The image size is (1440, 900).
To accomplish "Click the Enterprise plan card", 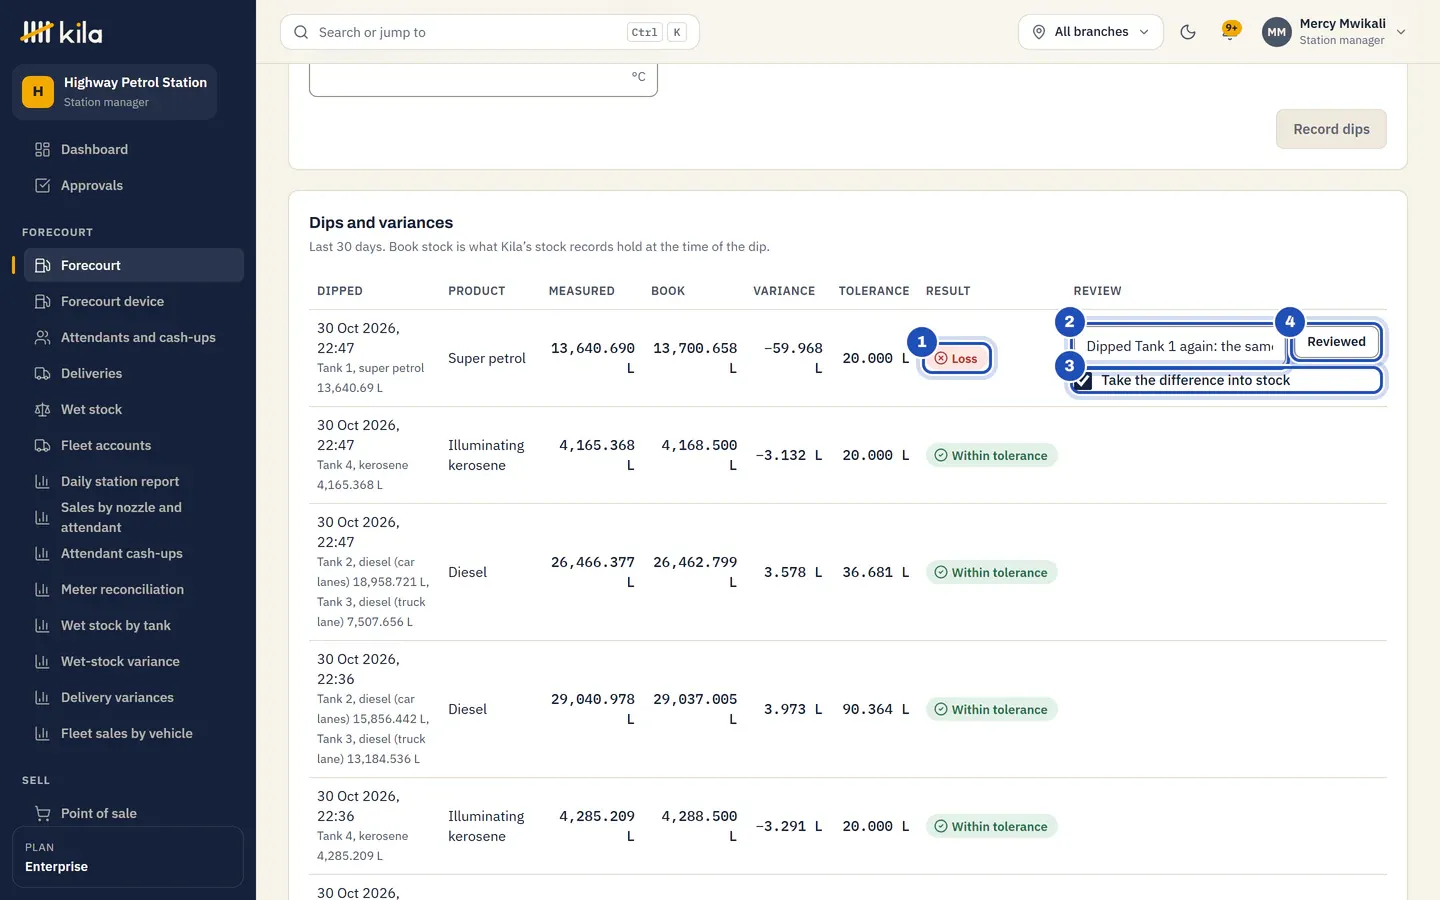I will coord(128,857).
